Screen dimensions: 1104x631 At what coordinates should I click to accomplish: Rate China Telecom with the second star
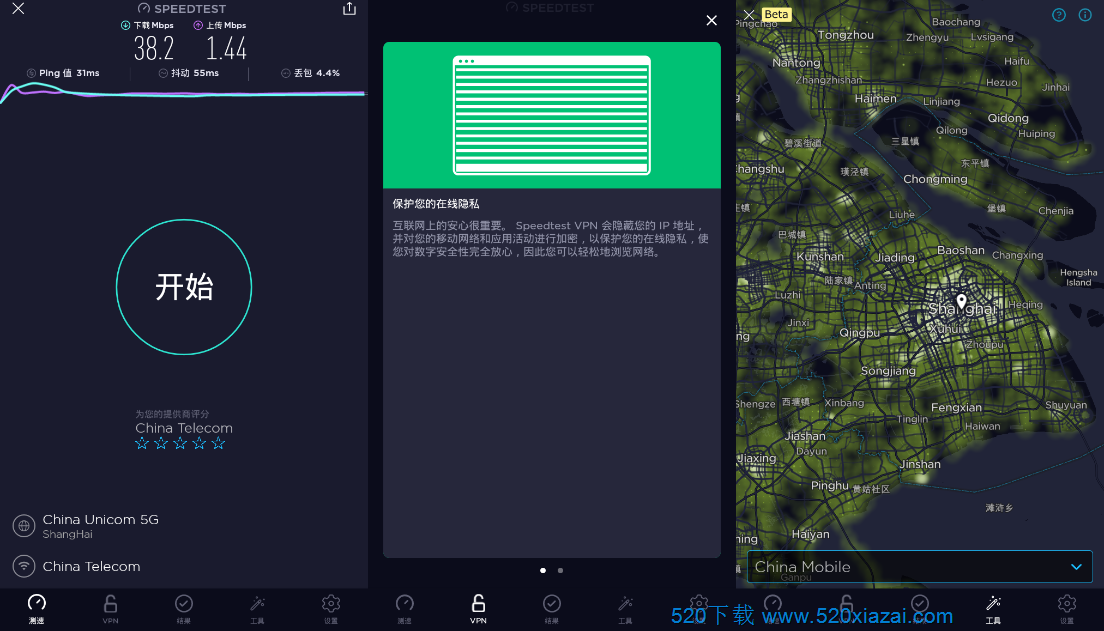pos(161,443)
